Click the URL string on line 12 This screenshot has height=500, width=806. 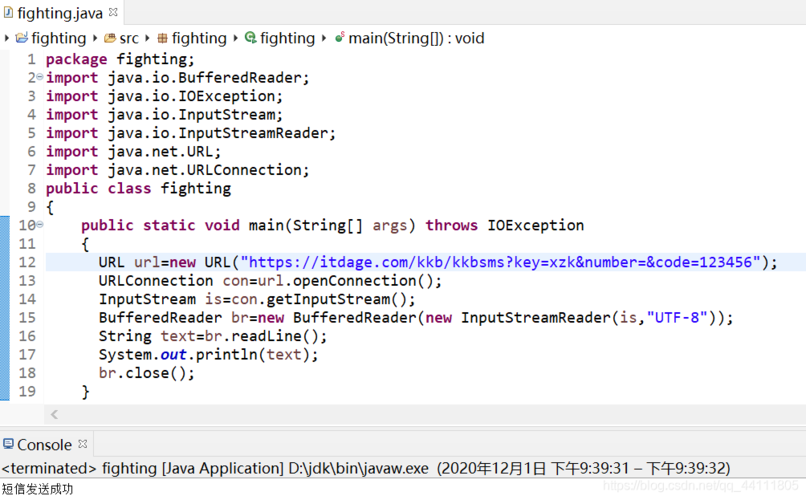pyautogui.click(x=501, y=262)
